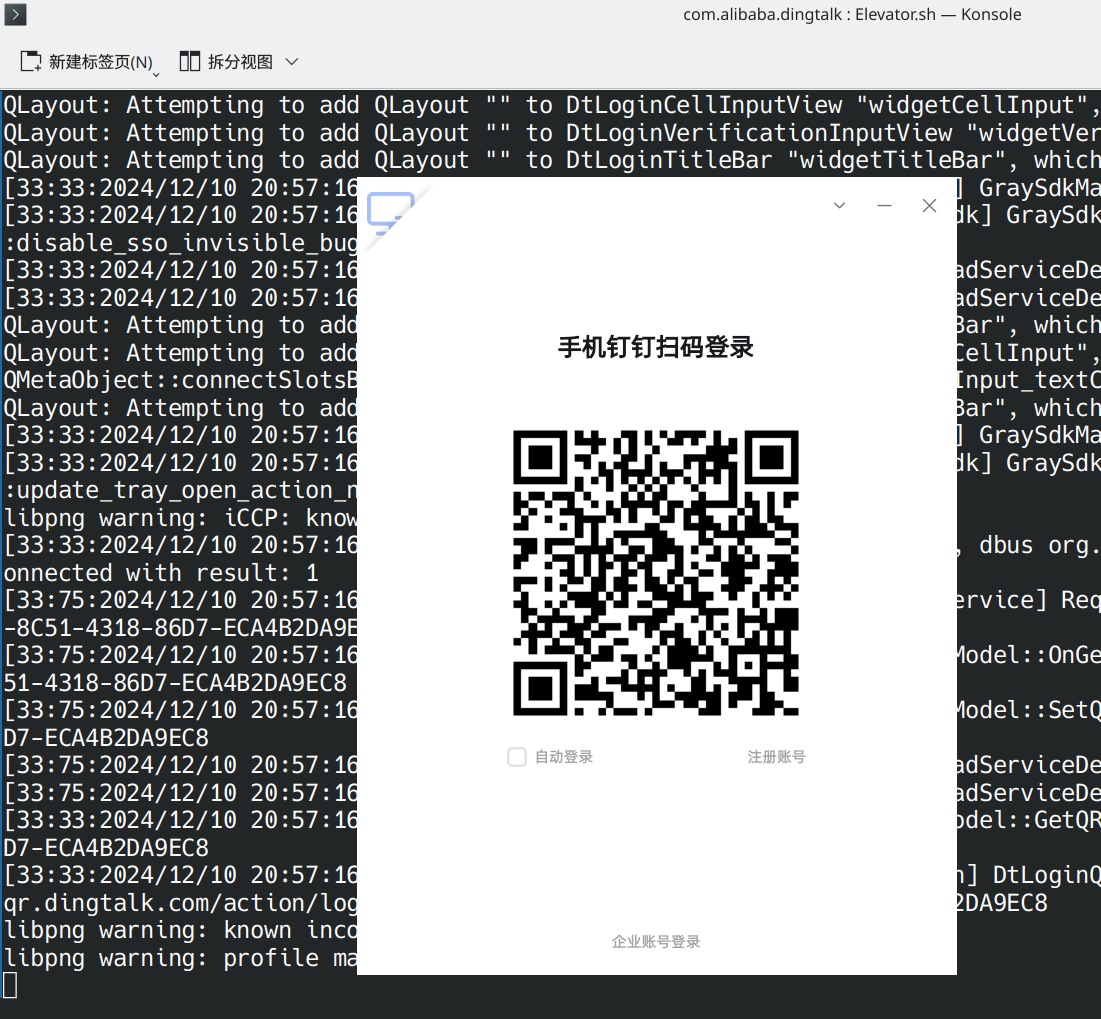Click the terminal cursor block at bottom

pos(10,985)
